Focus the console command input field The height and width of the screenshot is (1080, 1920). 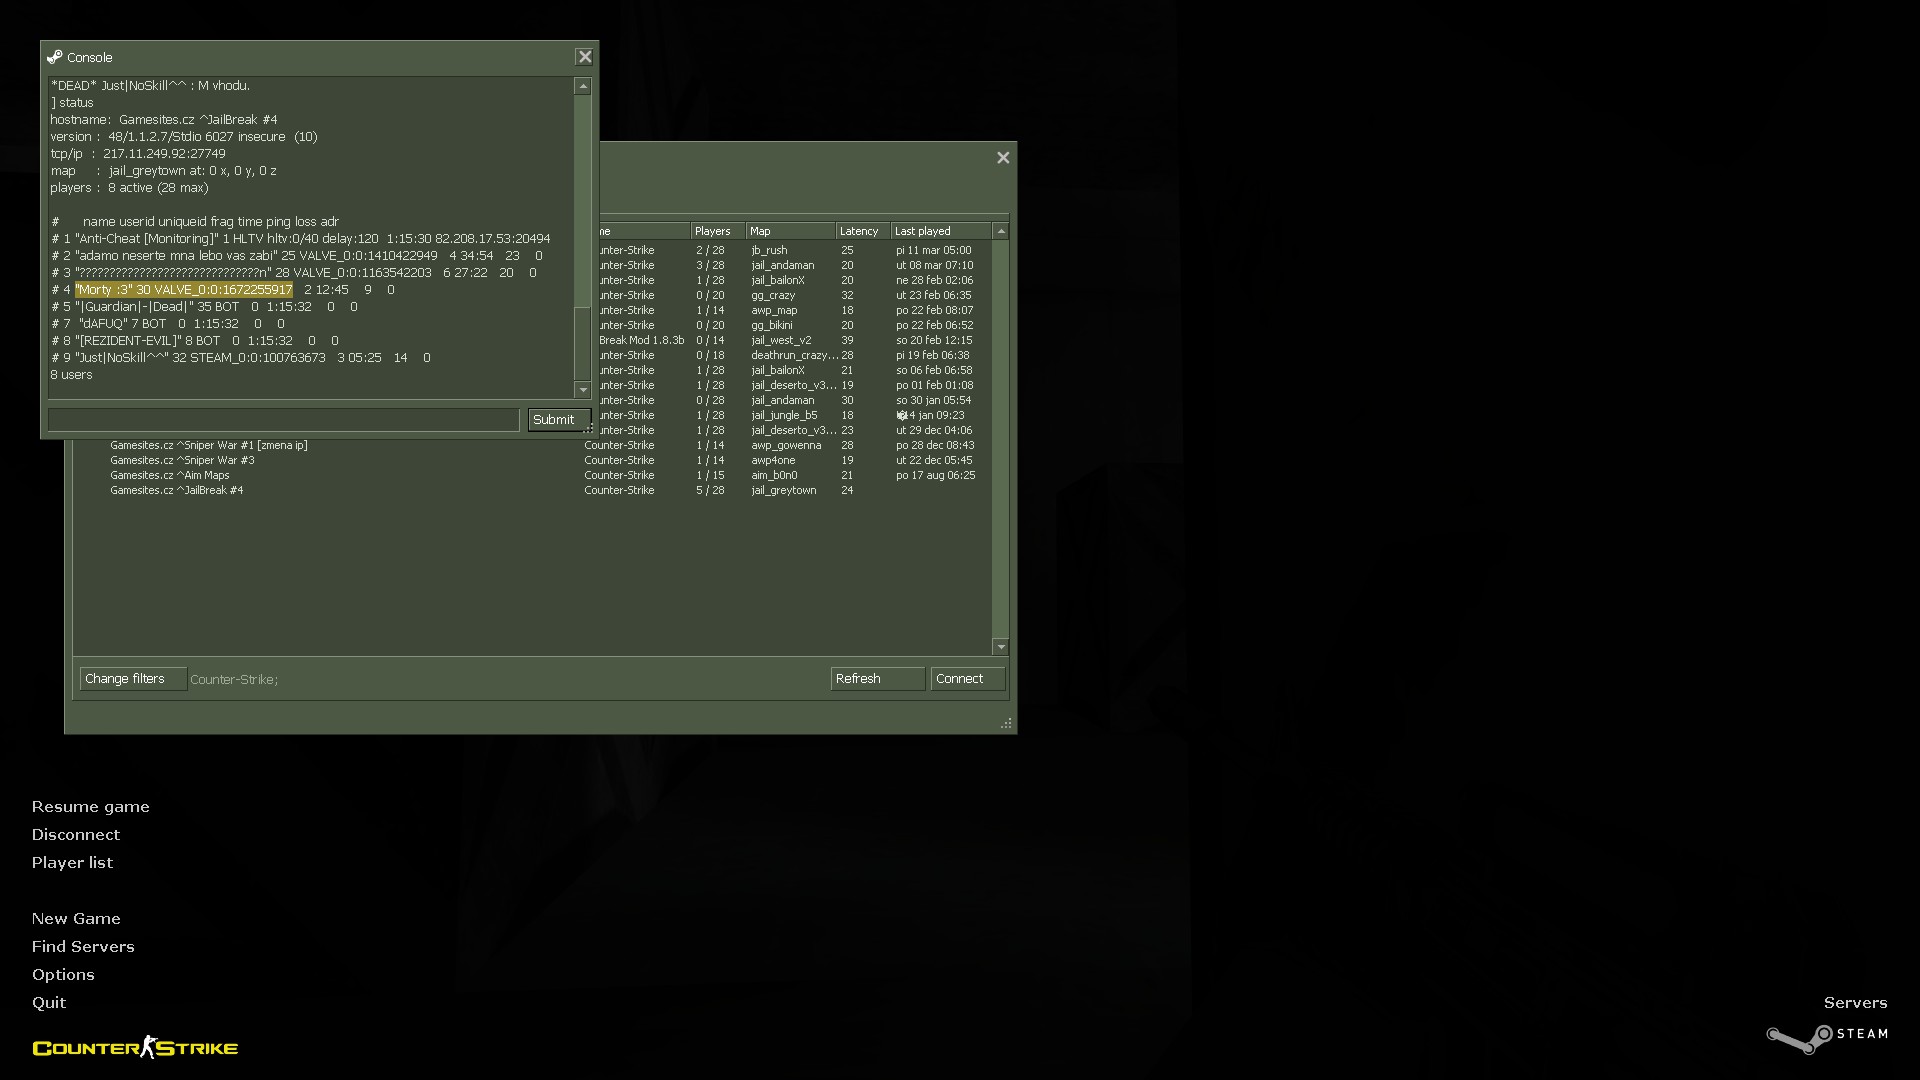click(284, 420)
